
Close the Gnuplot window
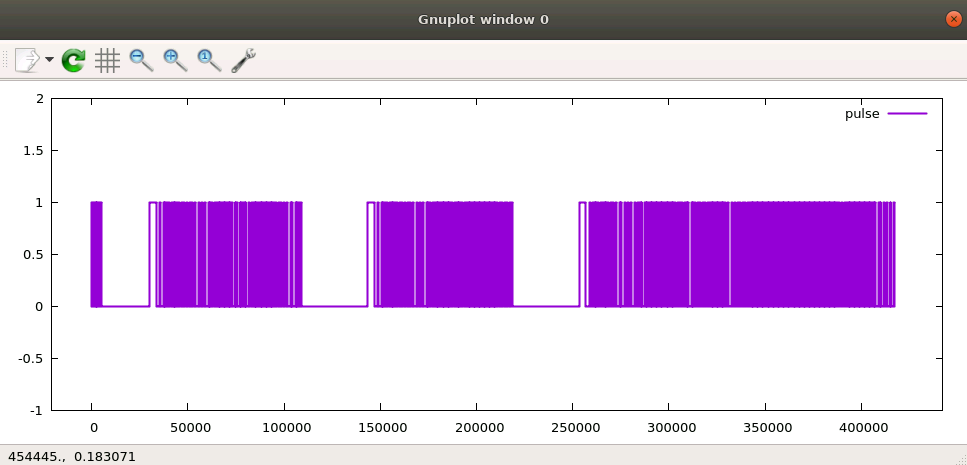pyautogui.click(x=952, y=19)
